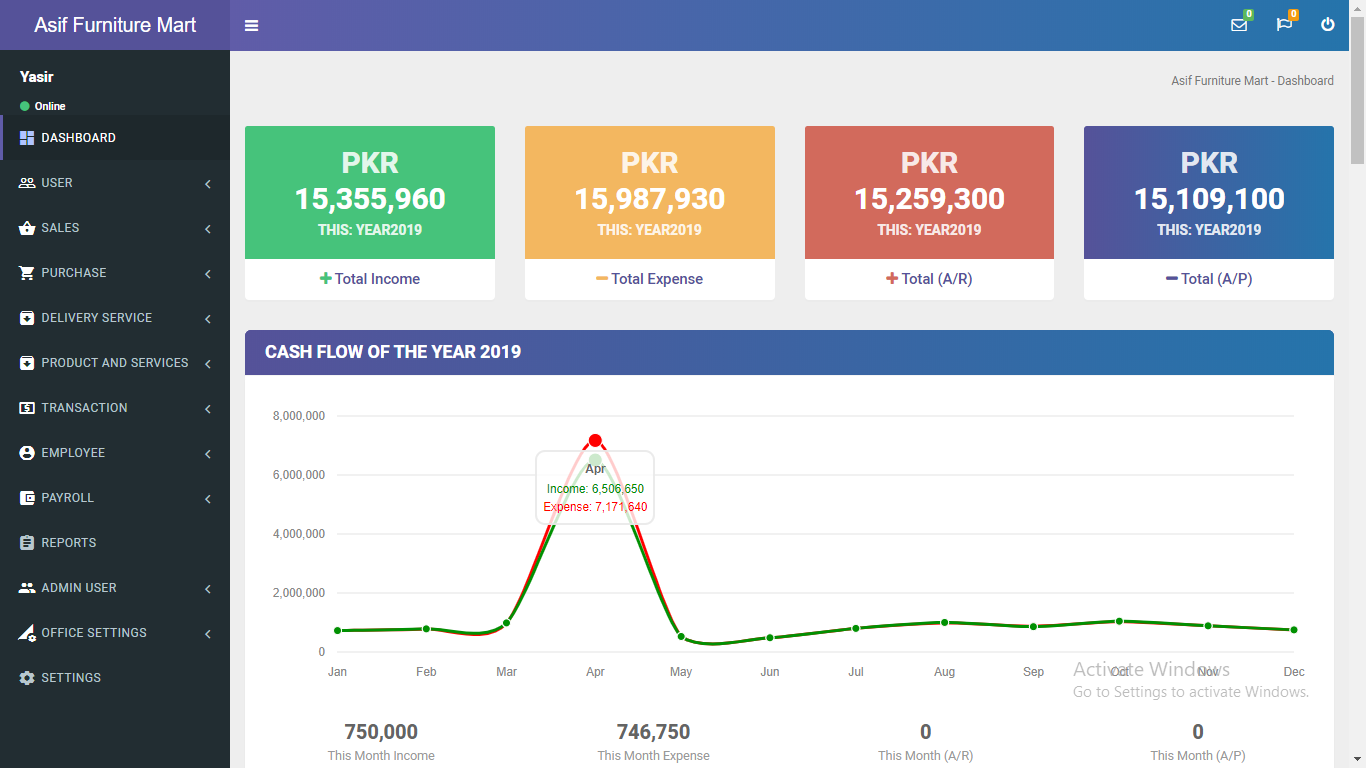Image resolution: width=1366 pixels, height=768 pixels.
Task: Open the flag notifications icon
Action: point(1284,25)
